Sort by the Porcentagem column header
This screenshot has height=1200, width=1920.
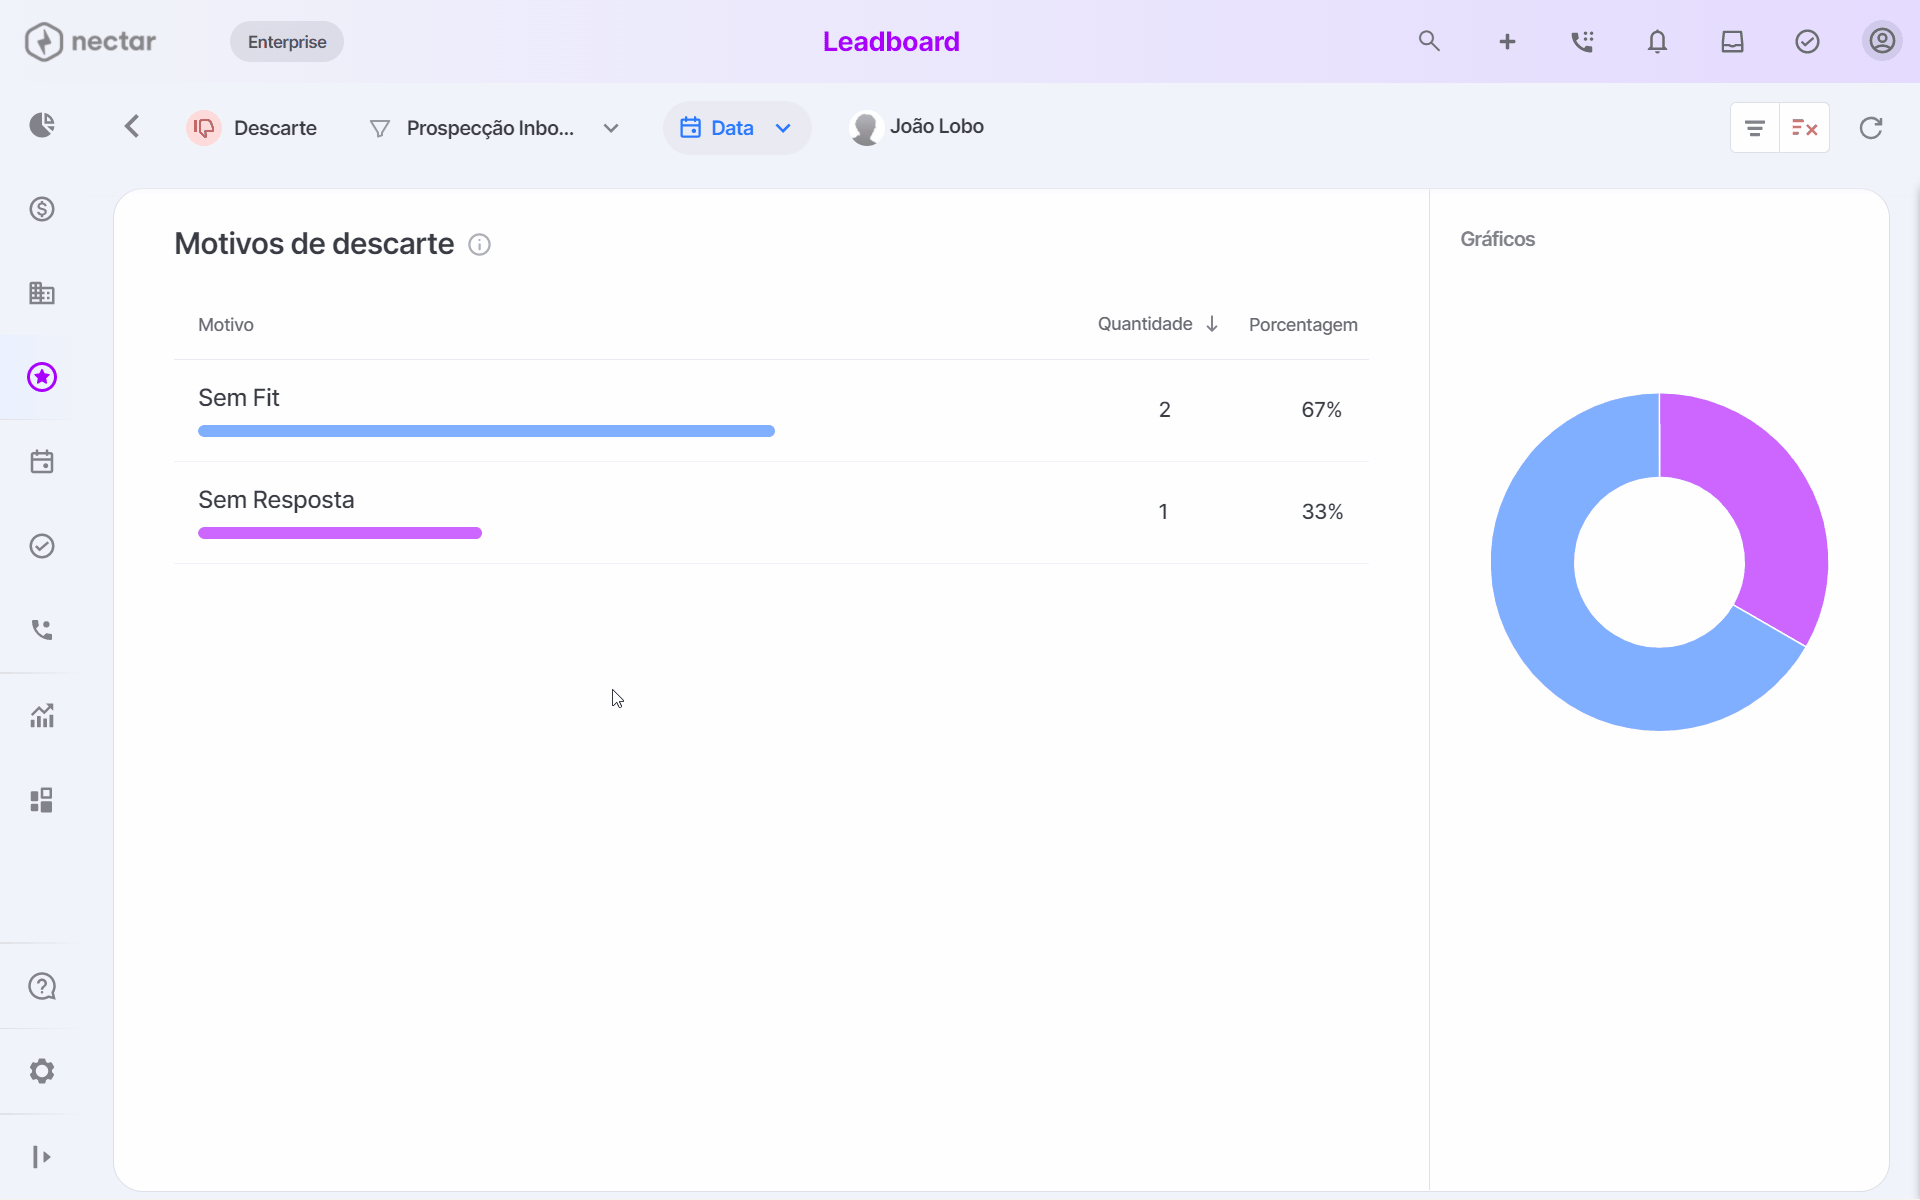point(1303,325)
